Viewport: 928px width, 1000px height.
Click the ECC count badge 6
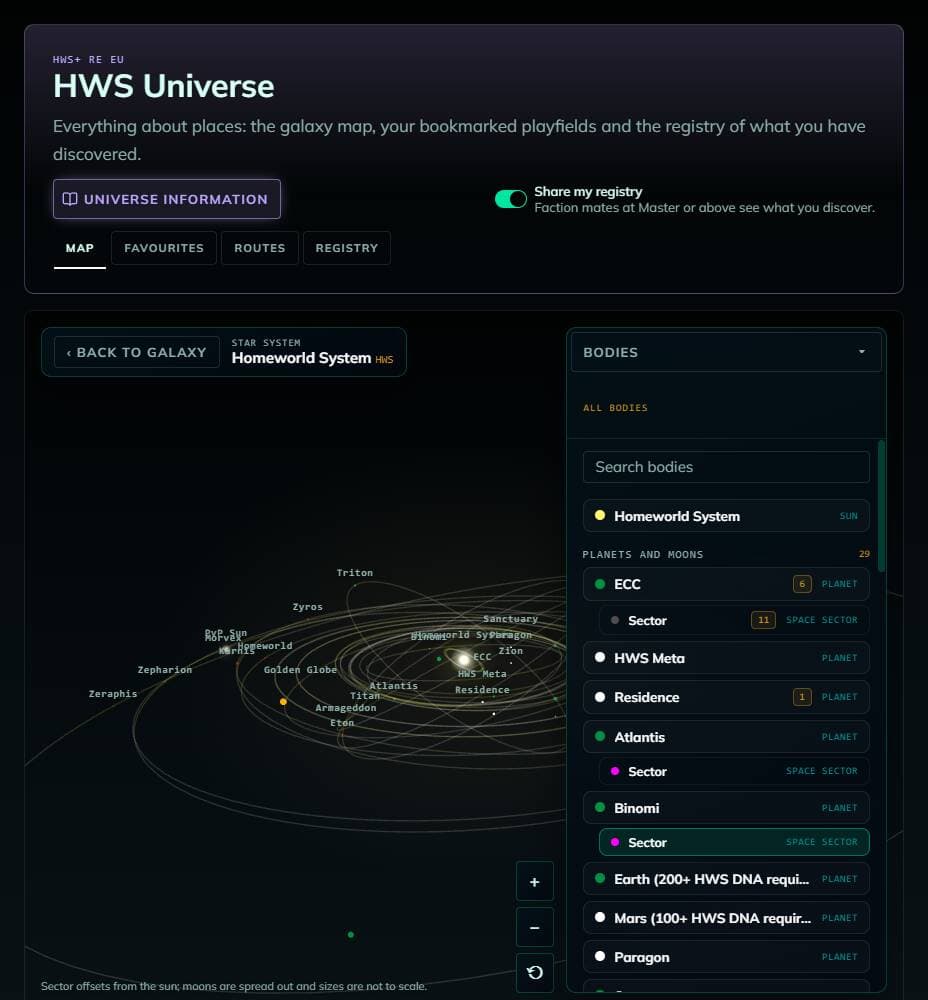click(802, 584)
